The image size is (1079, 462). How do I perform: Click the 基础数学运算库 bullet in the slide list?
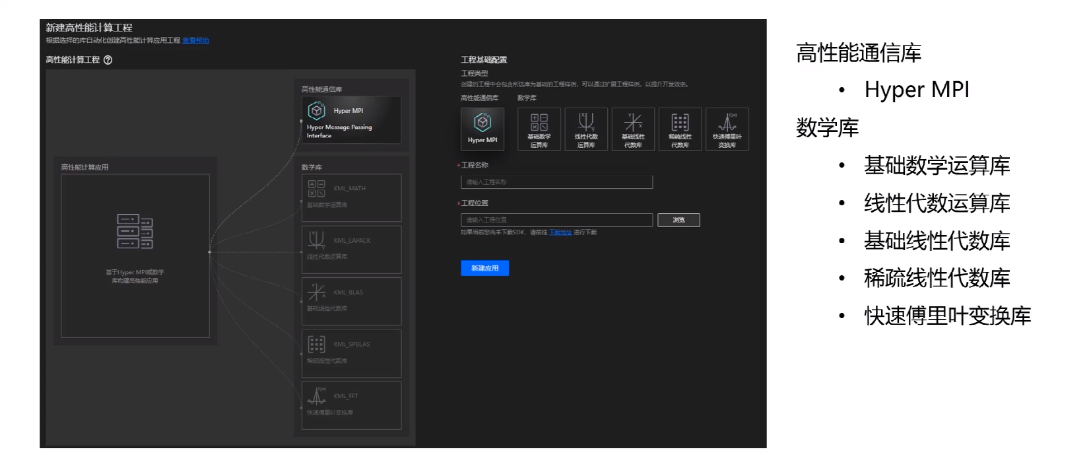coord(937,166)
